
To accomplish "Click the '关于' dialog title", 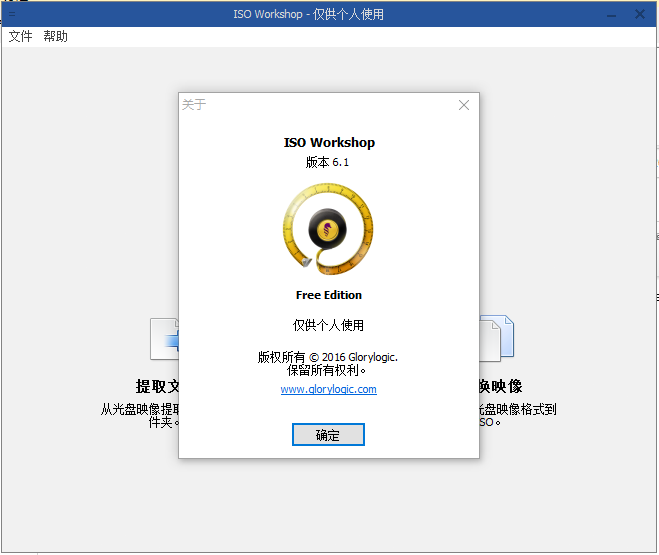I will [194, 105].
